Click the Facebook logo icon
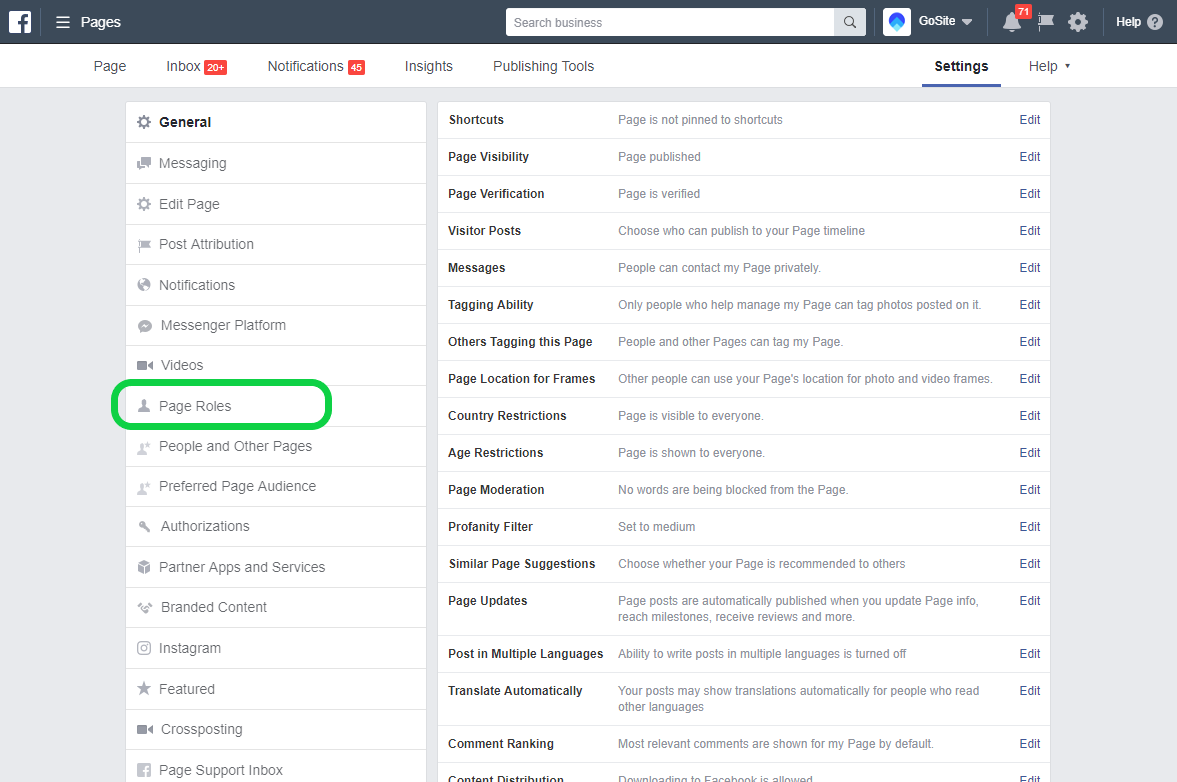Viewport: 1177px width, 782px height. (x=20, y=22)
